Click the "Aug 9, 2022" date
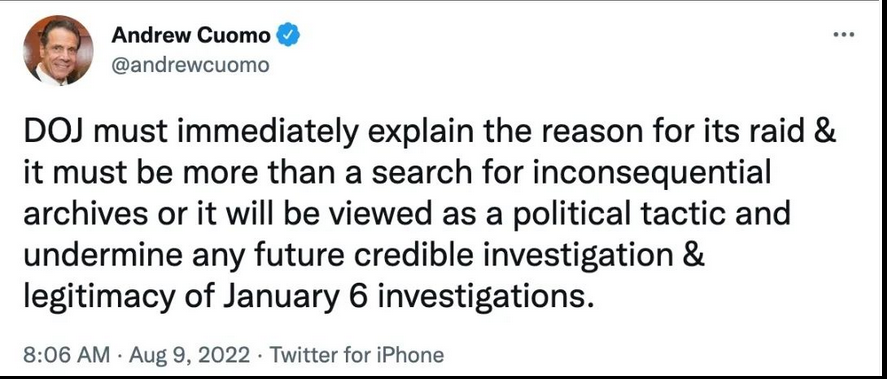 [190, 355]
